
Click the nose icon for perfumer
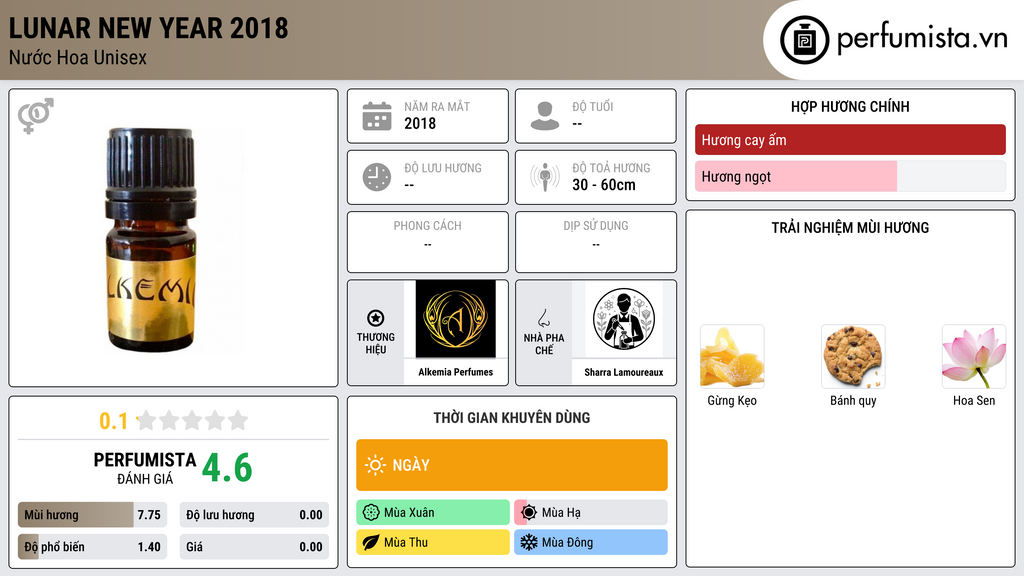543,318
